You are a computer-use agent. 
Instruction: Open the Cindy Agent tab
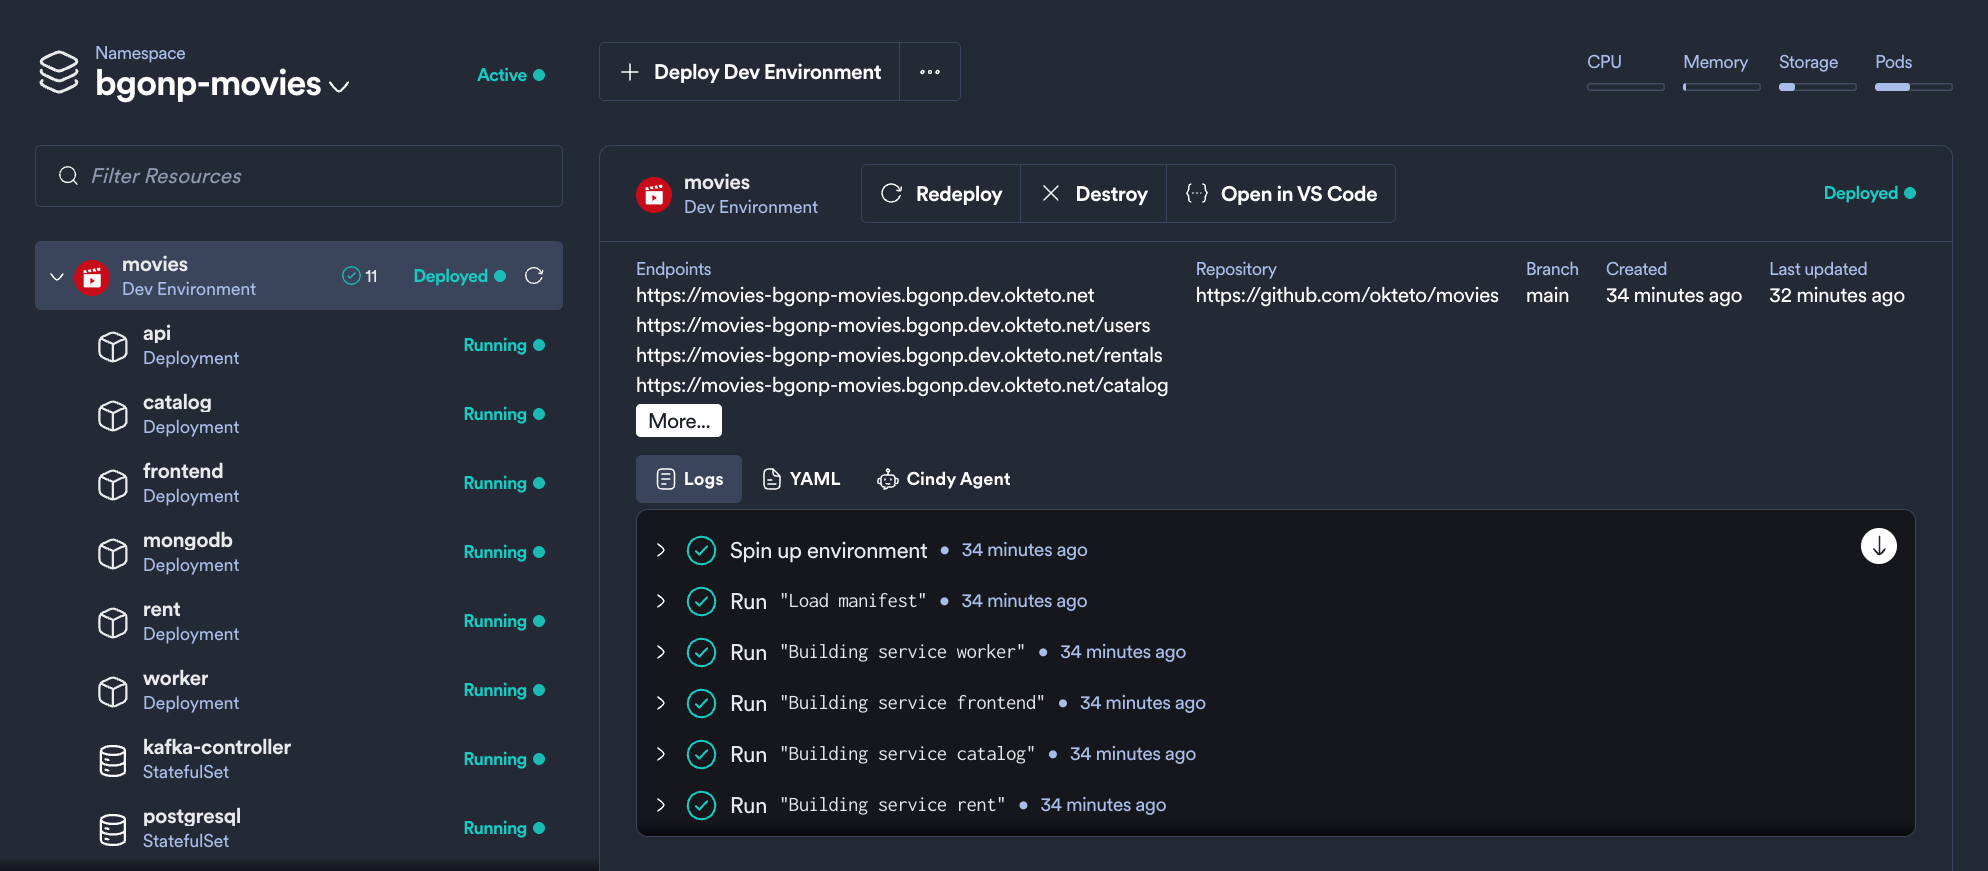tap(944, 479)
